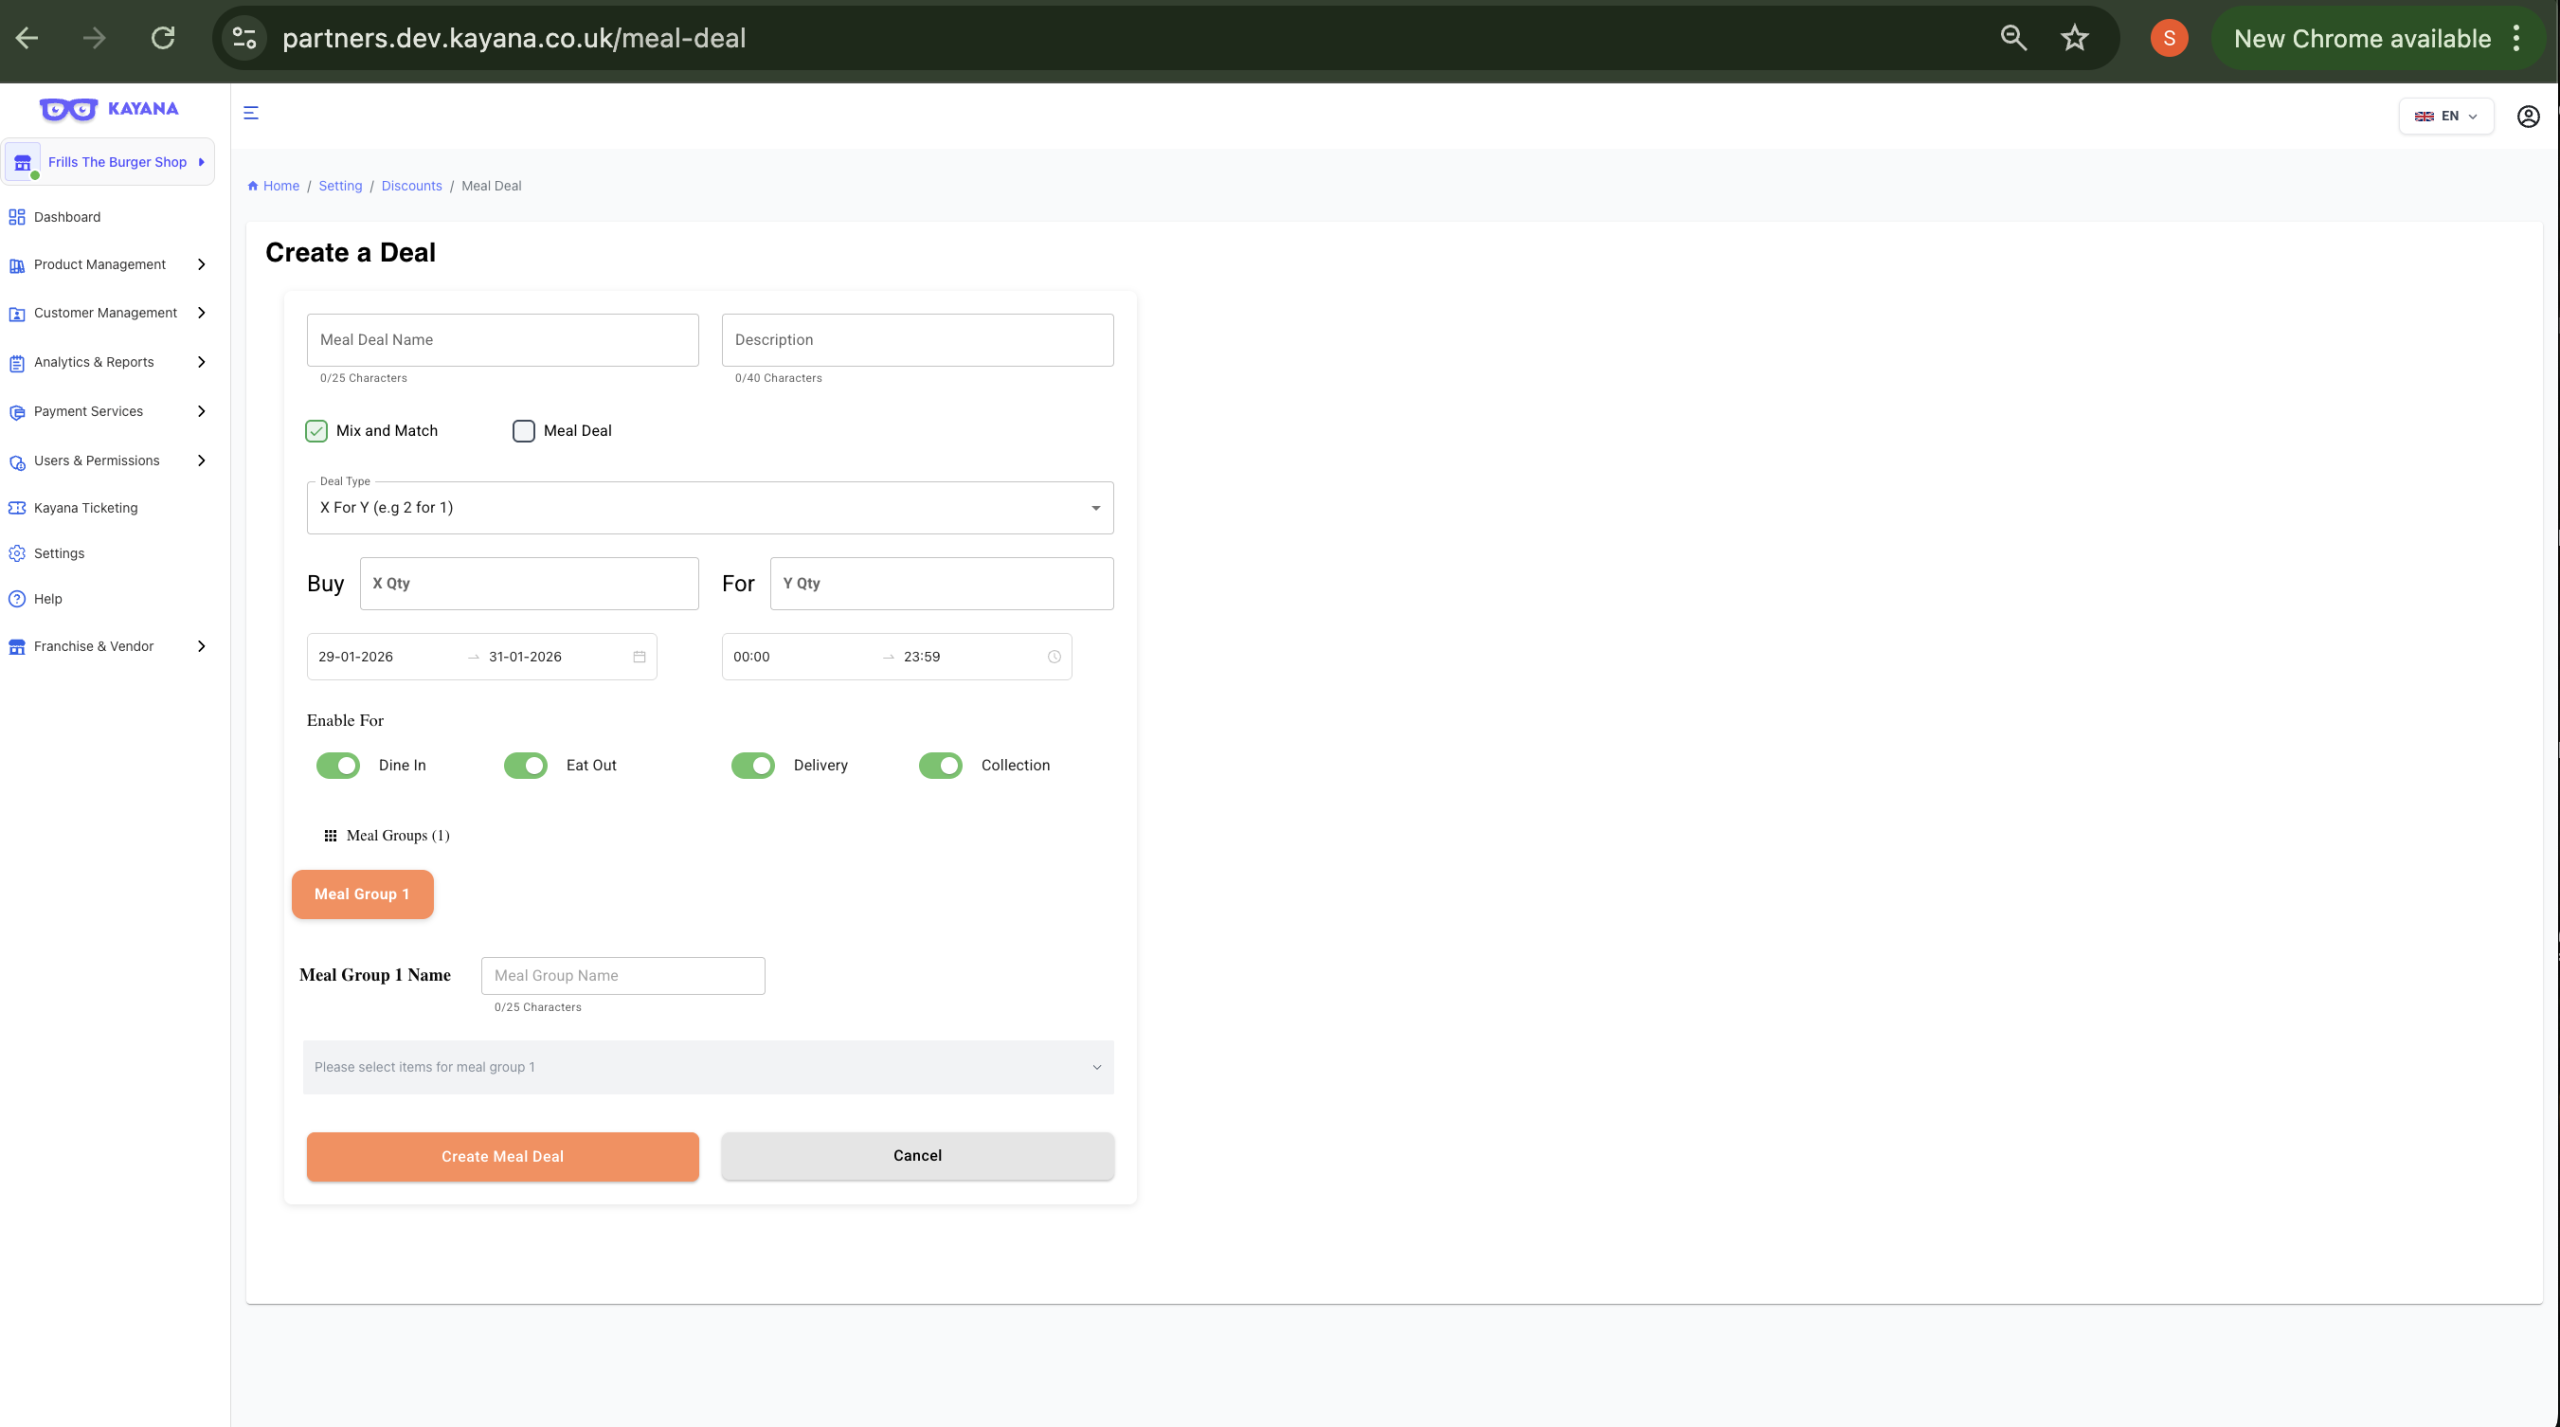2560x1427 pixels.
Task: Expand the Franchise & Vendor chevron
Action: (201, 647)
